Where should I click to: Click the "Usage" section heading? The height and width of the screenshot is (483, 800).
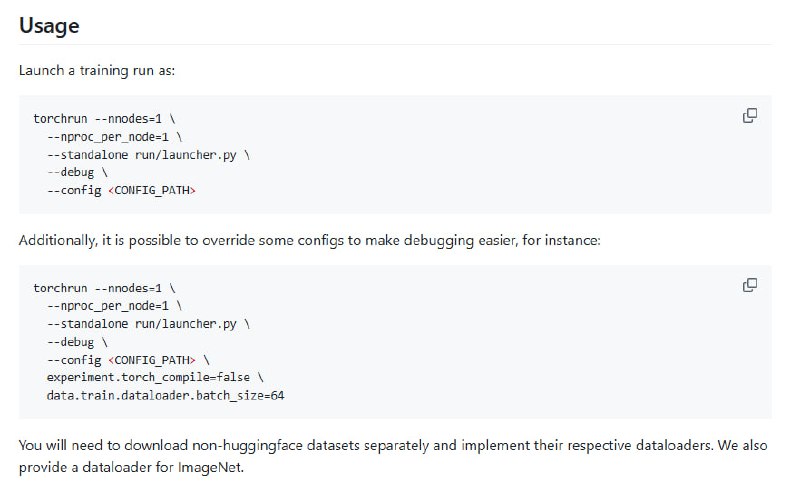pos(49,27)
